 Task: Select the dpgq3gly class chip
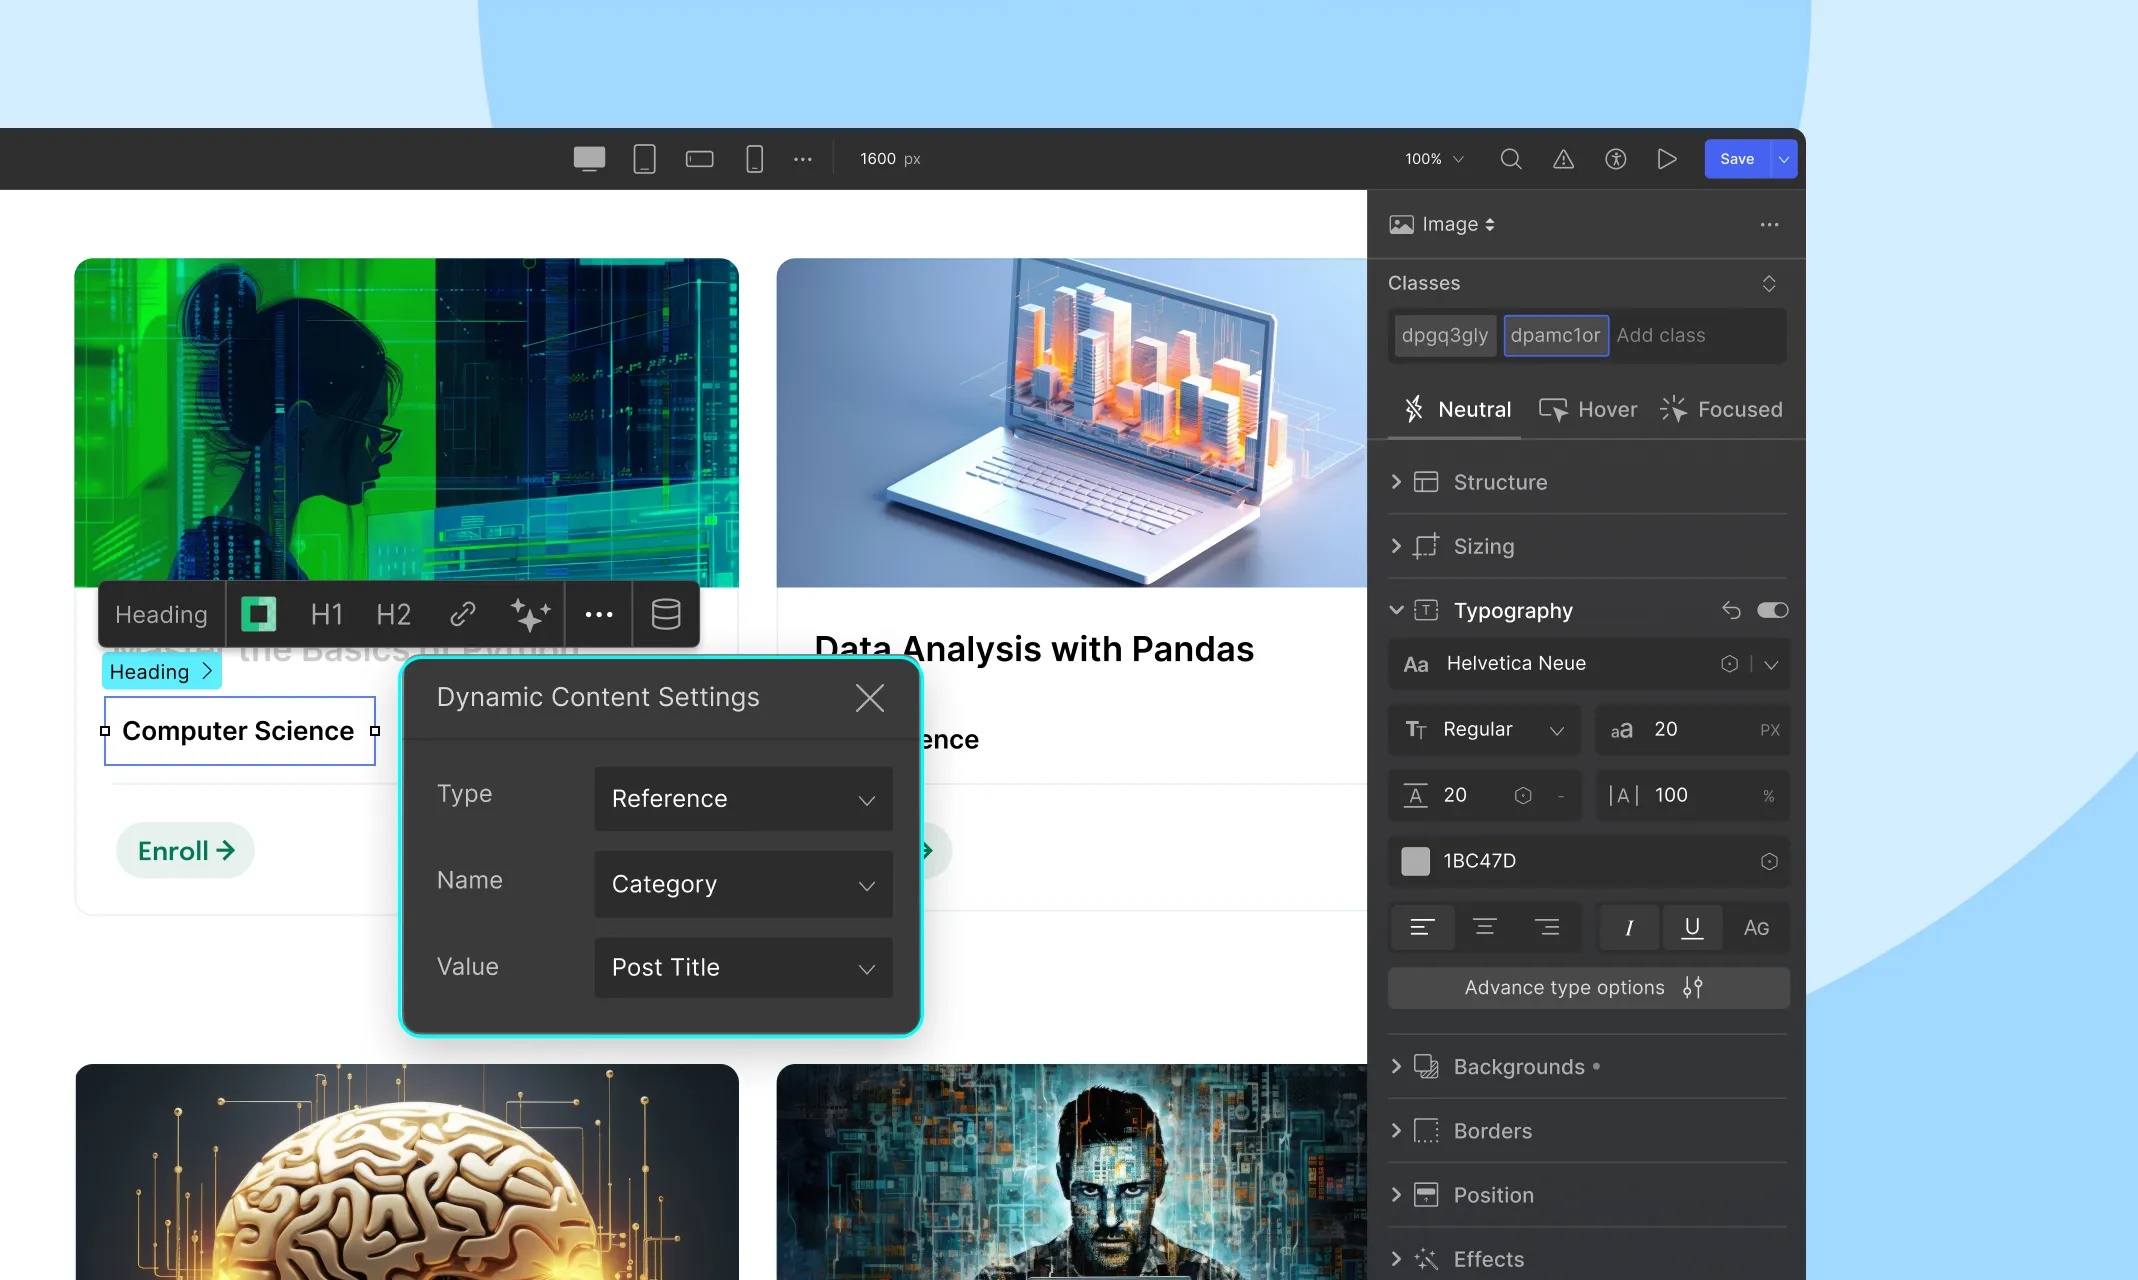(x=1444, y=335)
